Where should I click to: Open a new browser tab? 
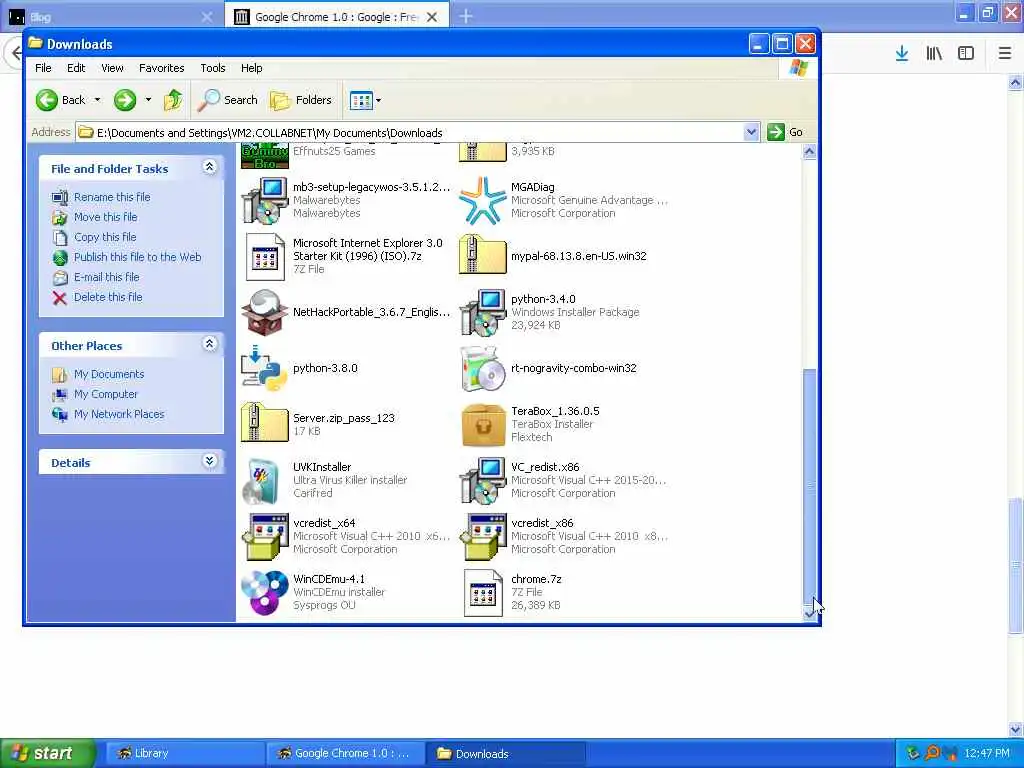click(466, 16)
